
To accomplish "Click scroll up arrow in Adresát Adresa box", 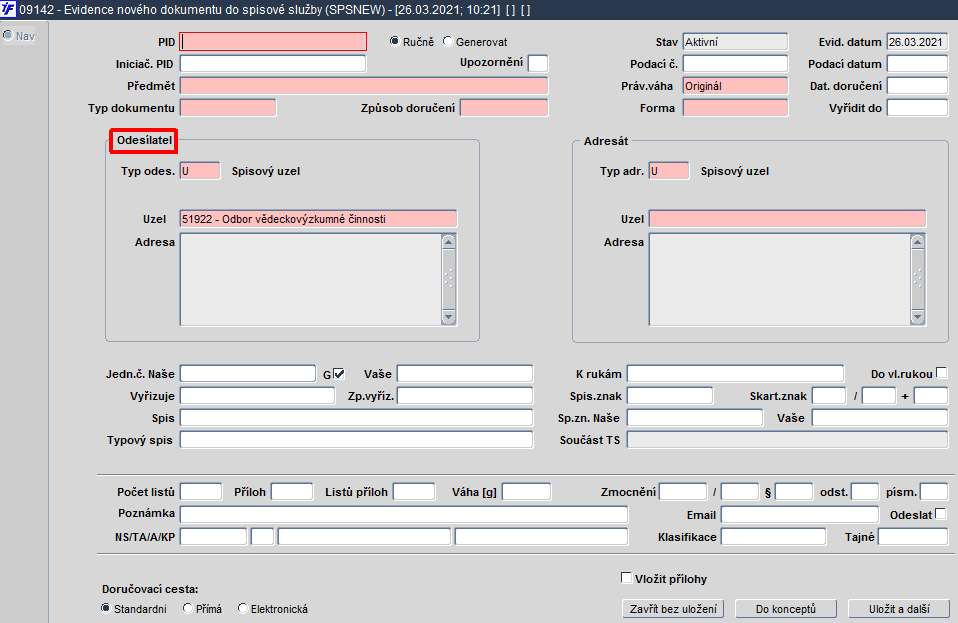I will tap(918, 242).
